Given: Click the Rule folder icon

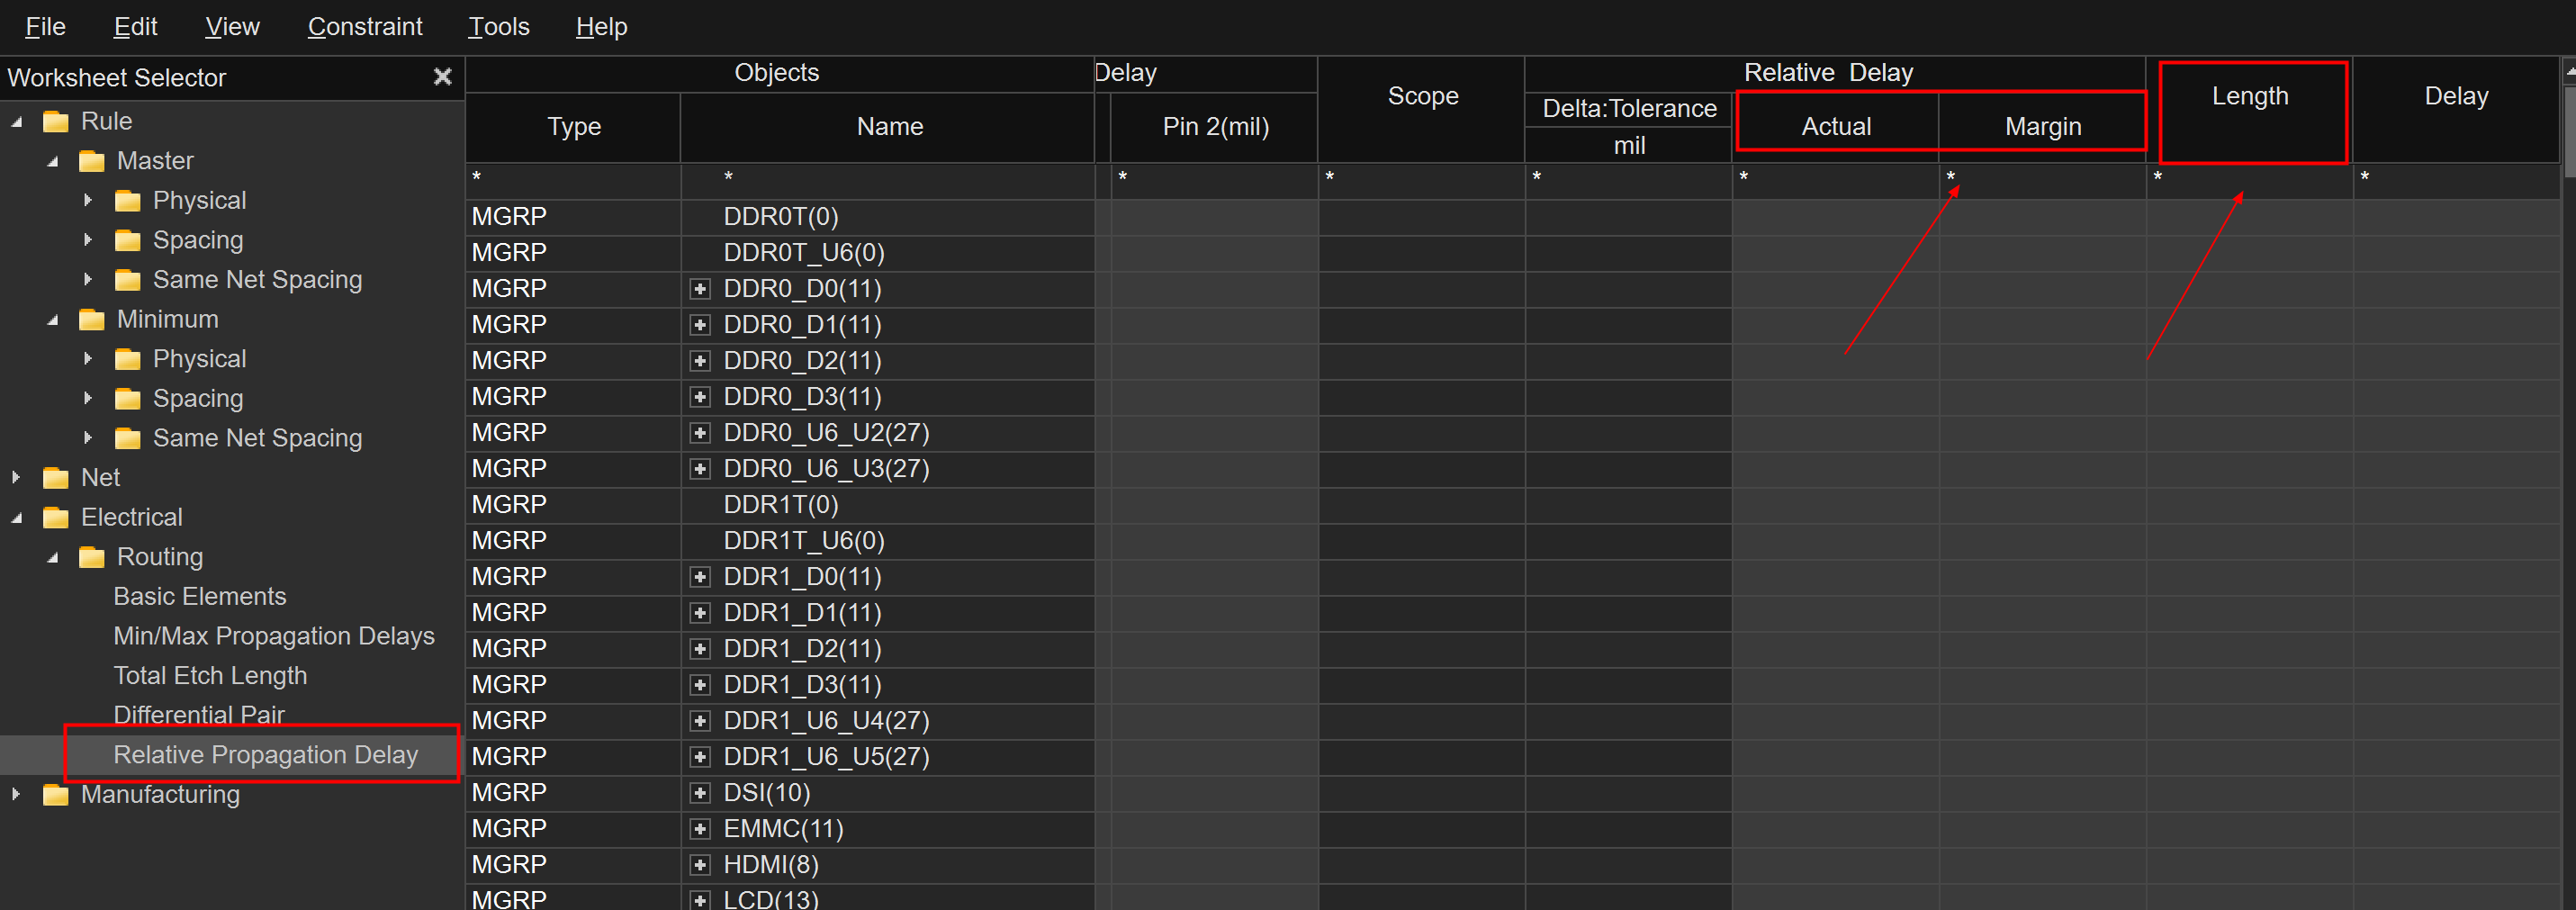Looking at the screenshot, I should pos(56,121).
